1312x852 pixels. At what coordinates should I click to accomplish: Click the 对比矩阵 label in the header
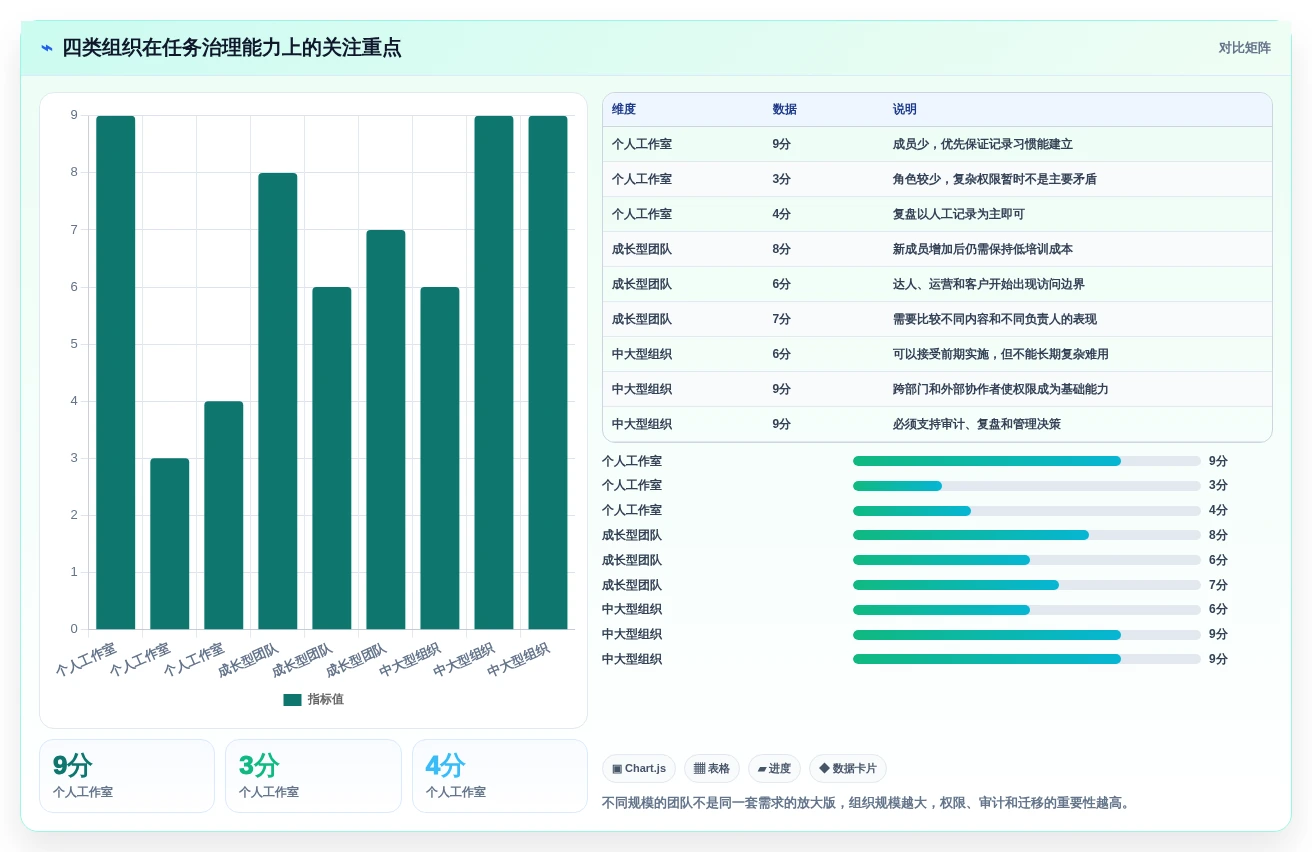1244,48
